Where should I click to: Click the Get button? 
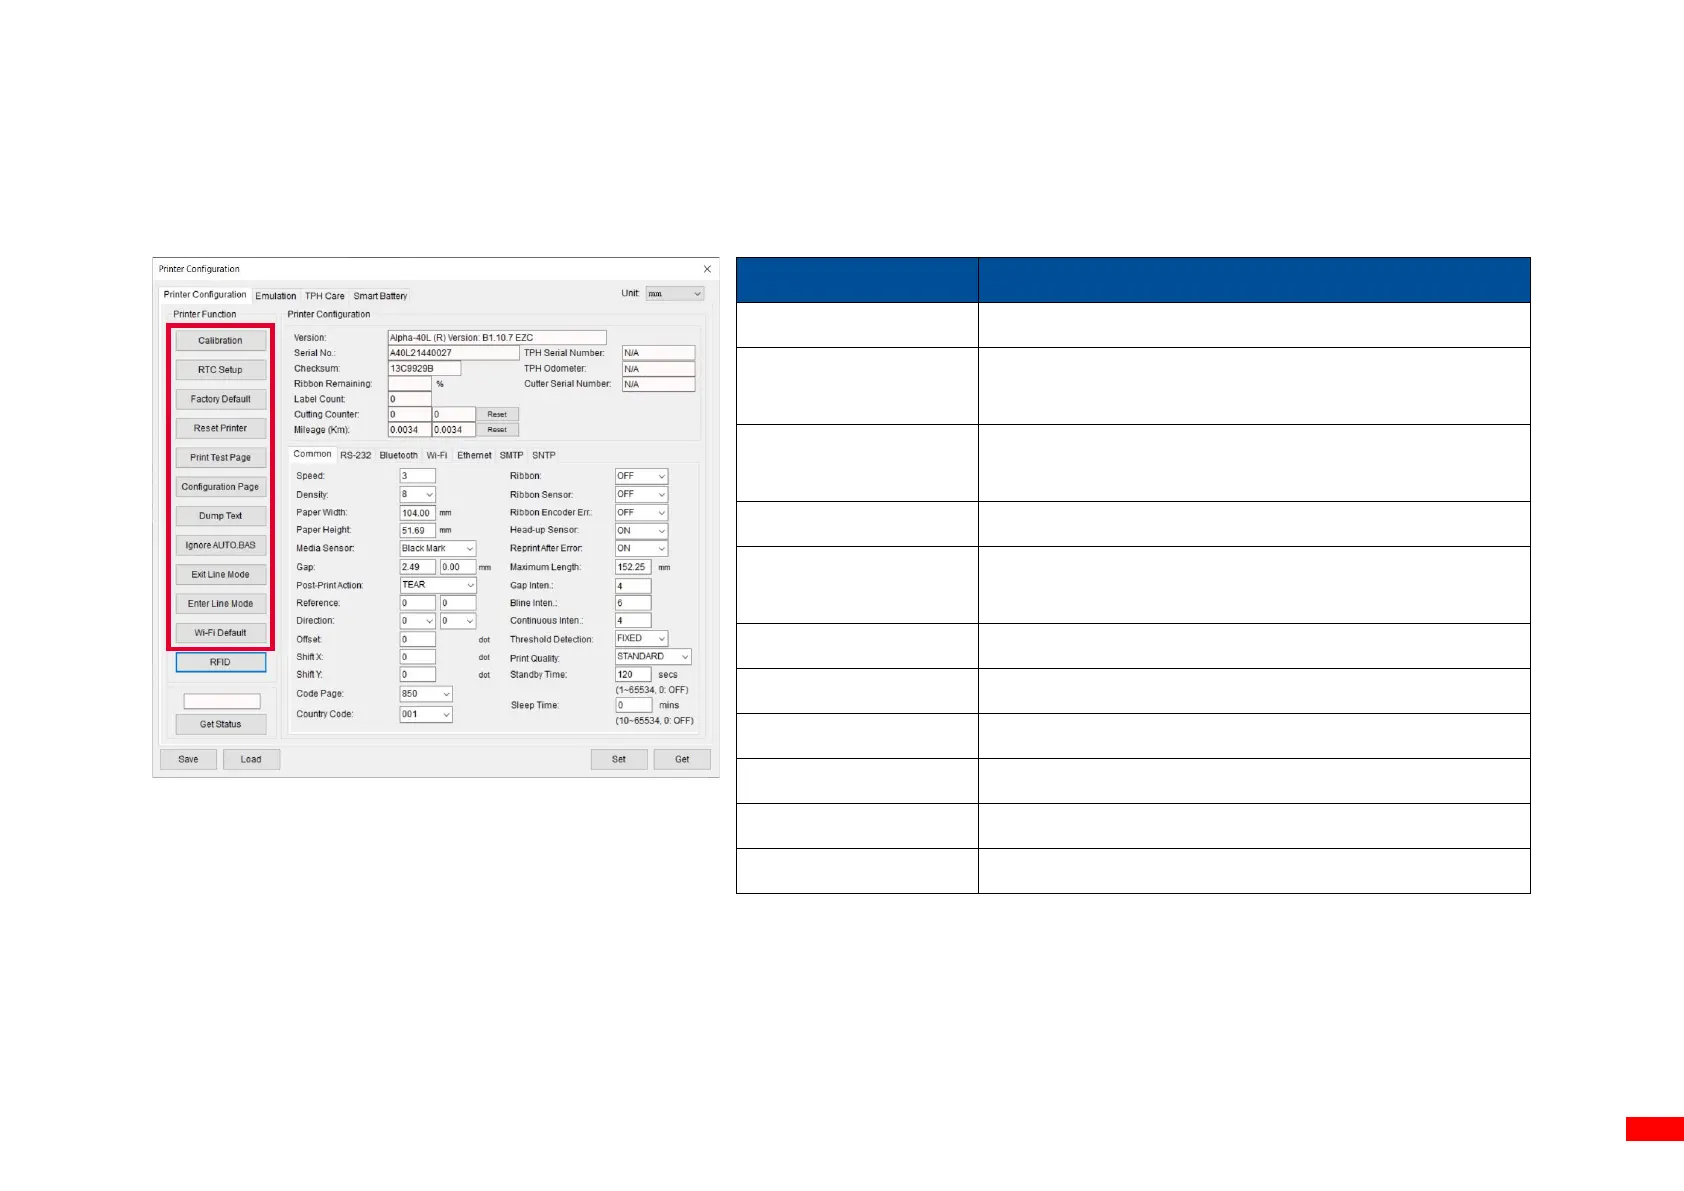pyautogui.click(x=682, y=759)
